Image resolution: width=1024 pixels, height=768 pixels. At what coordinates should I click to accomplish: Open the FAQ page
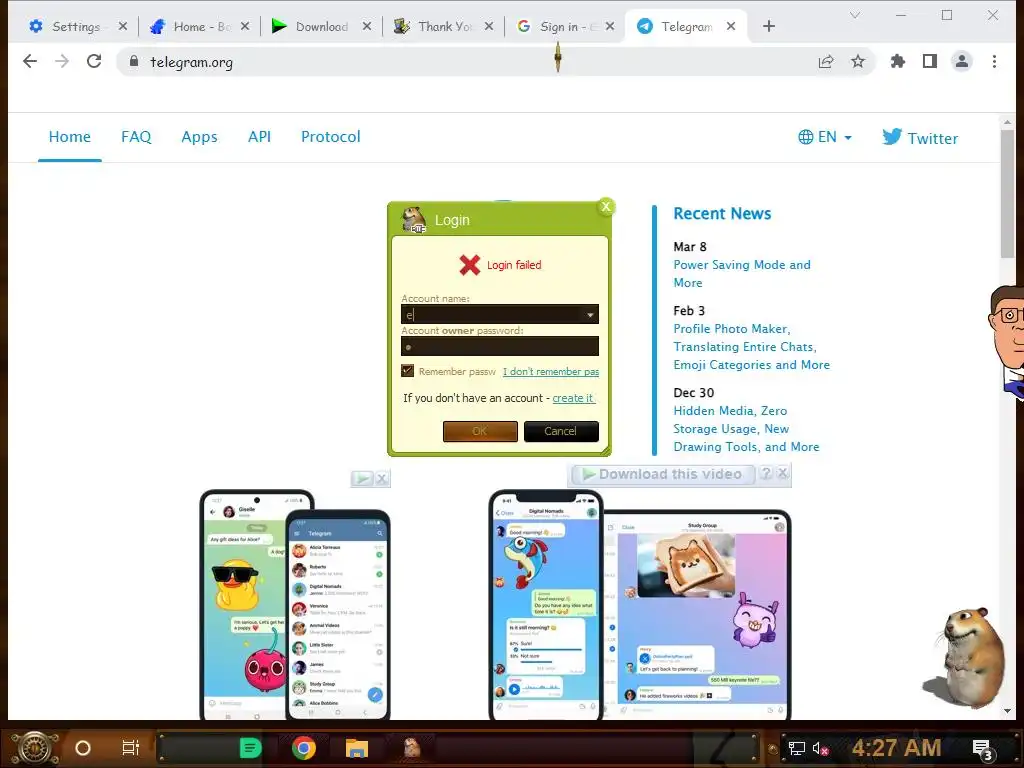tap(136, 136)
